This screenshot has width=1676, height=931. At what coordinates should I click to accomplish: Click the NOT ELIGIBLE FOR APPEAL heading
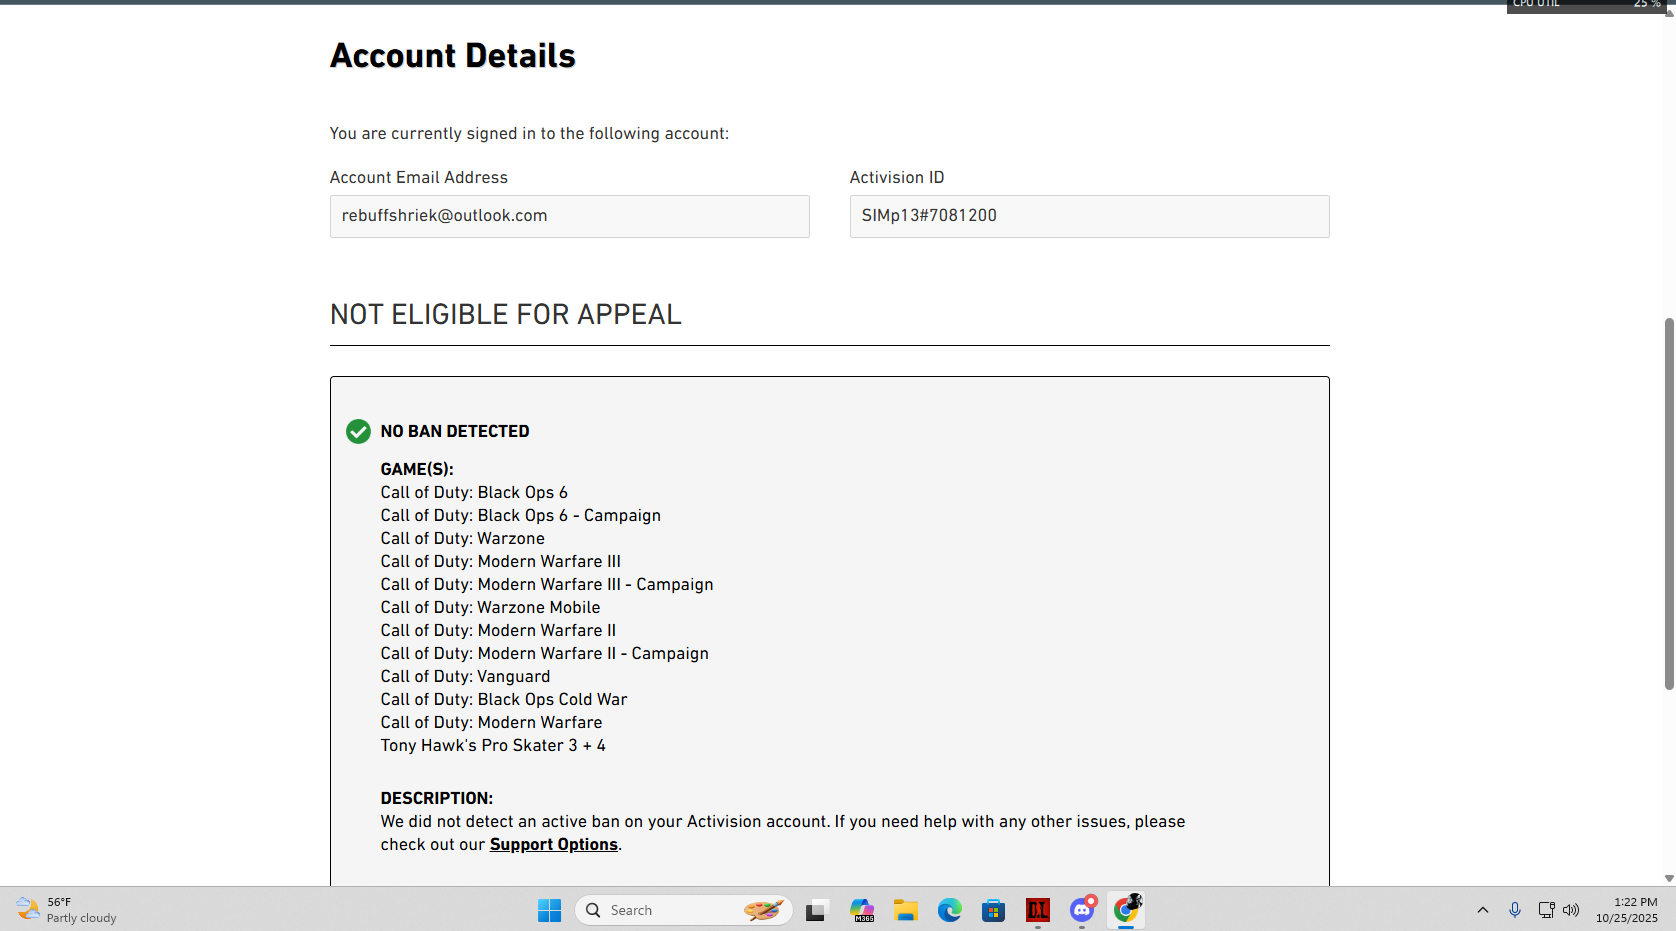pos(506,314)
